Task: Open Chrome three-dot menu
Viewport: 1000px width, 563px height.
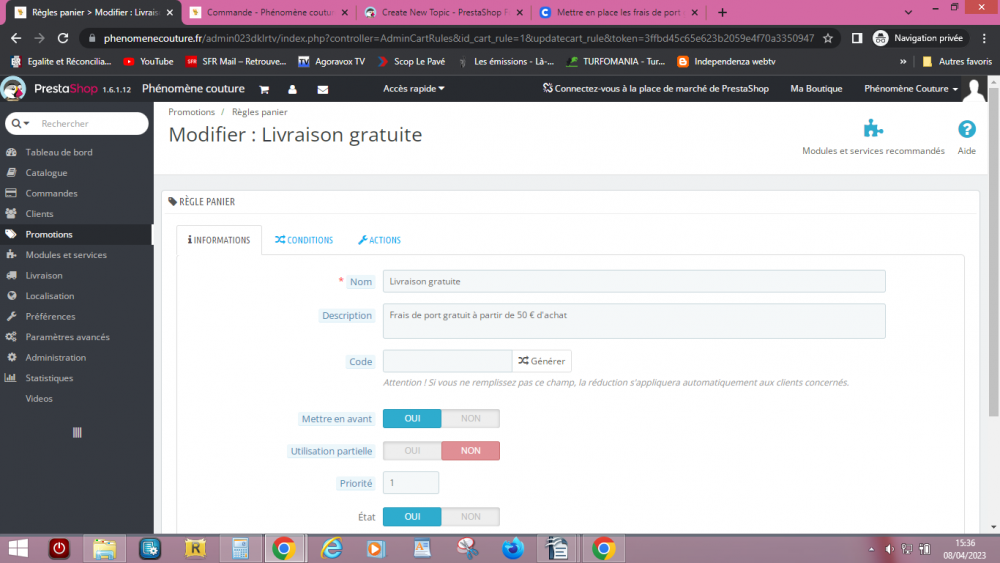Action: click(x=984, y=38)
